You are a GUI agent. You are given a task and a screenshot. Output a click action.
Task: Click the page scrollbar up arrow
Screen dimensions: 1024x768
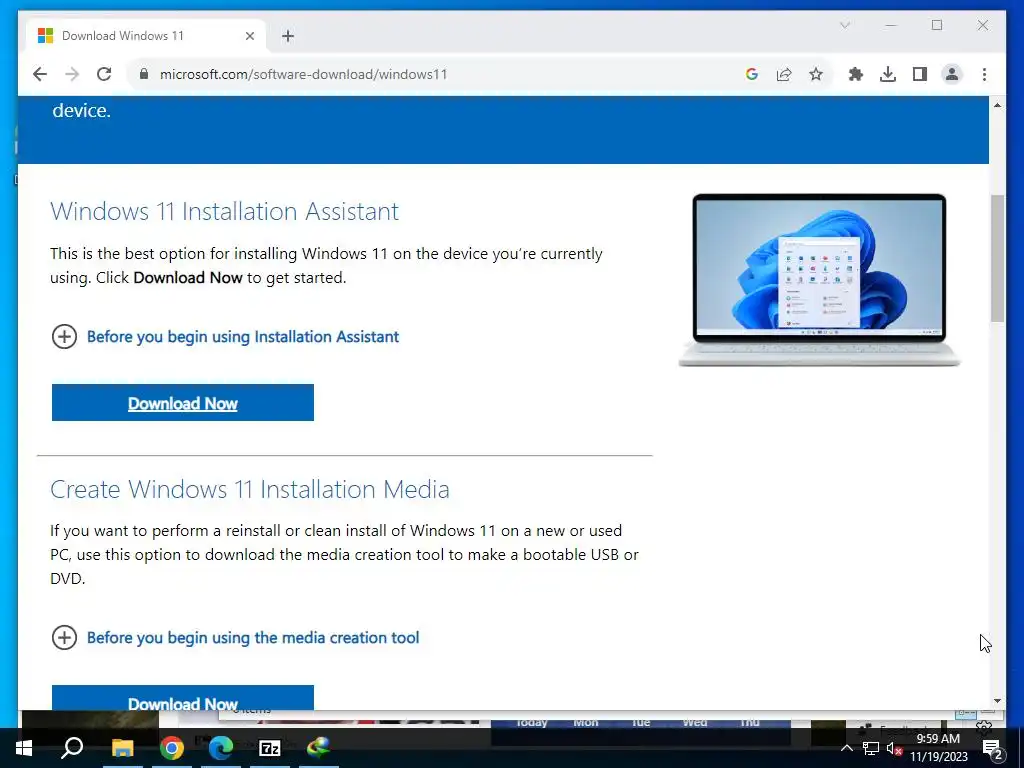(997, 105)
